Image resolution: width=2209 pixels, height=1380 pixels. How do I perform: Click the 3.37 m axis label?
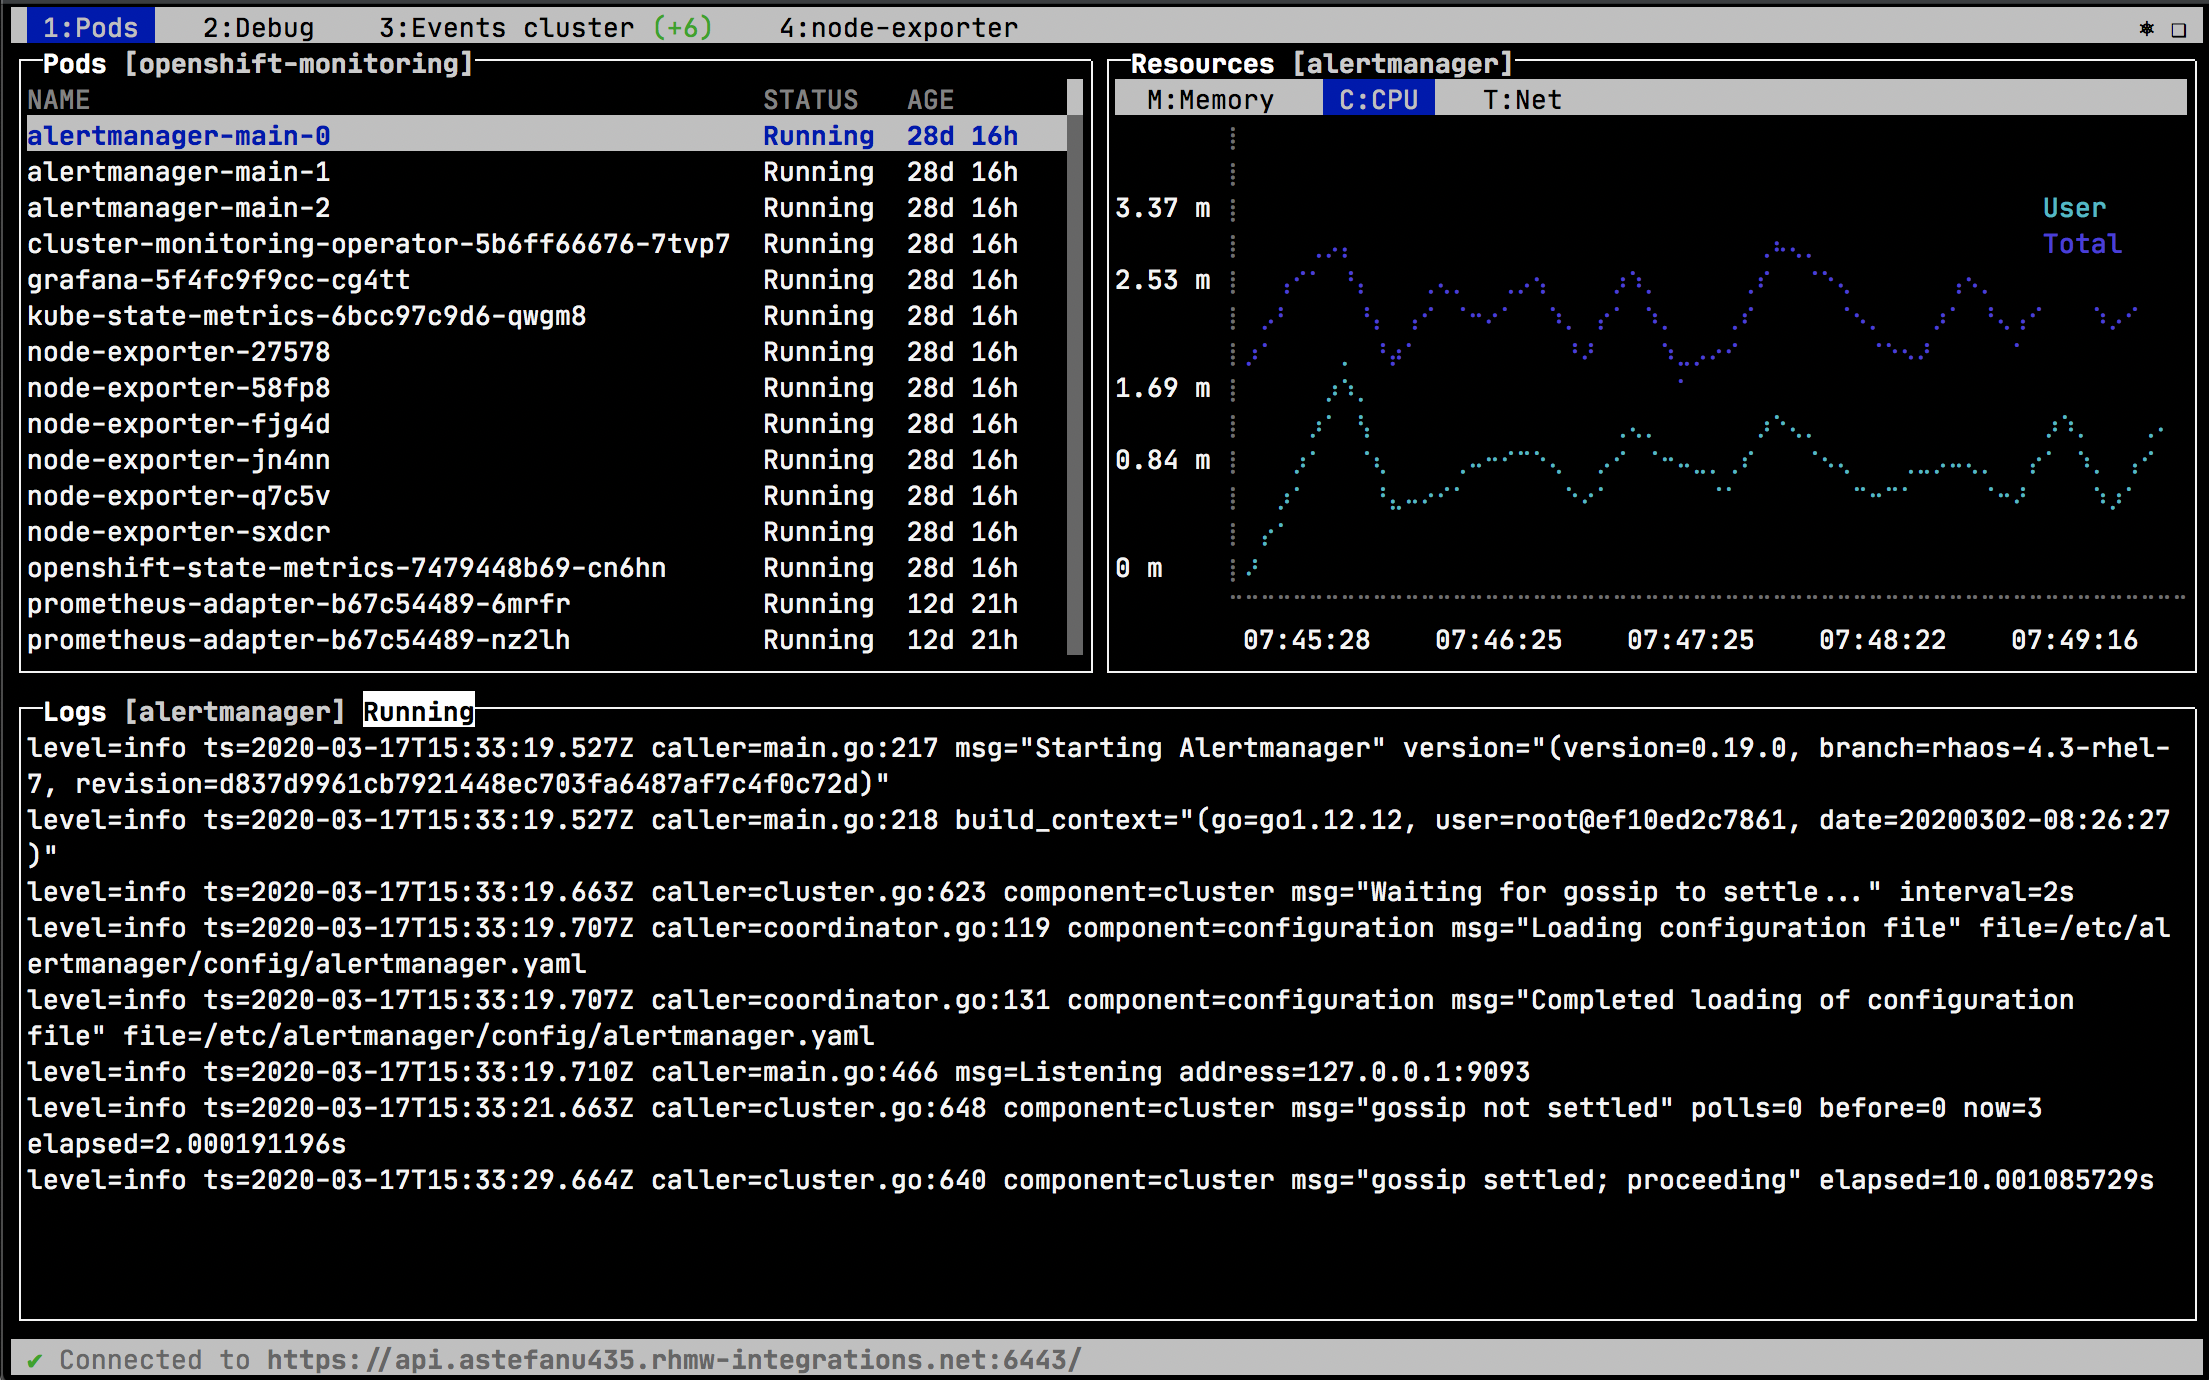pos(1162,207)
